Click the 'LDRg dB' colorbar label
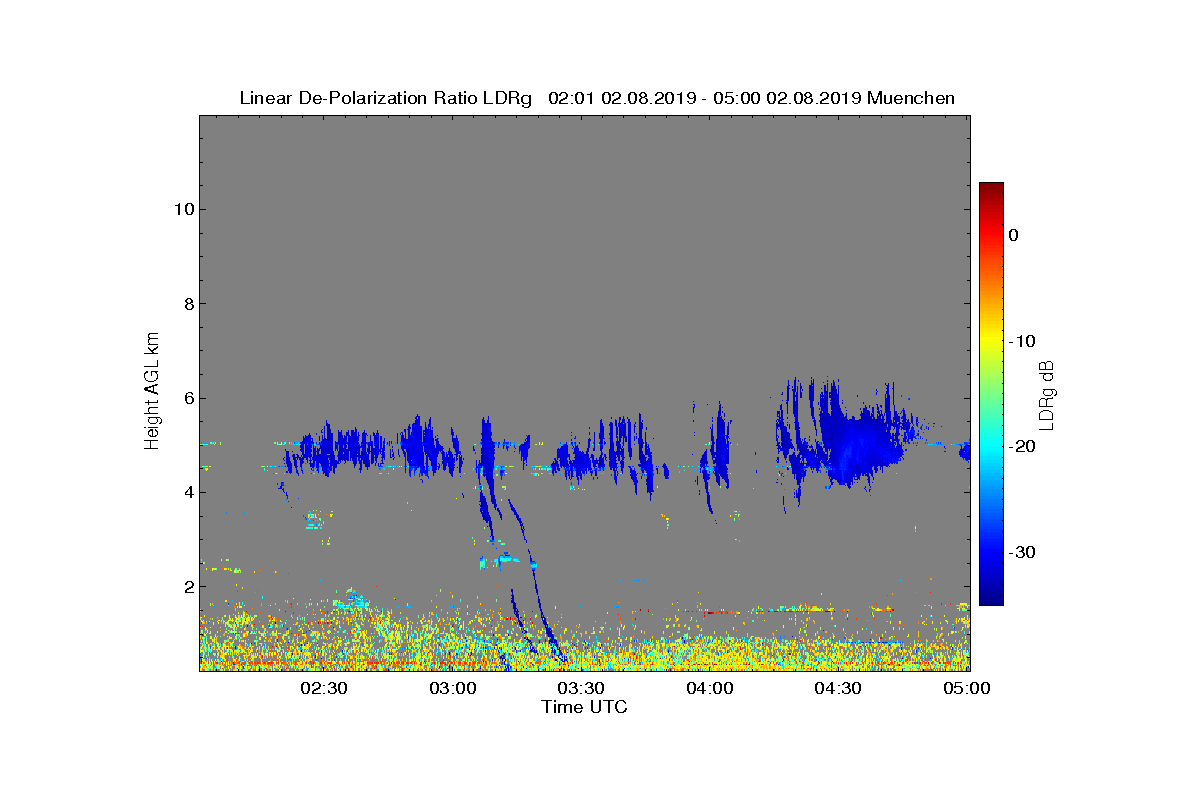Screen dimensions: 1200x800 (1047, 393)
